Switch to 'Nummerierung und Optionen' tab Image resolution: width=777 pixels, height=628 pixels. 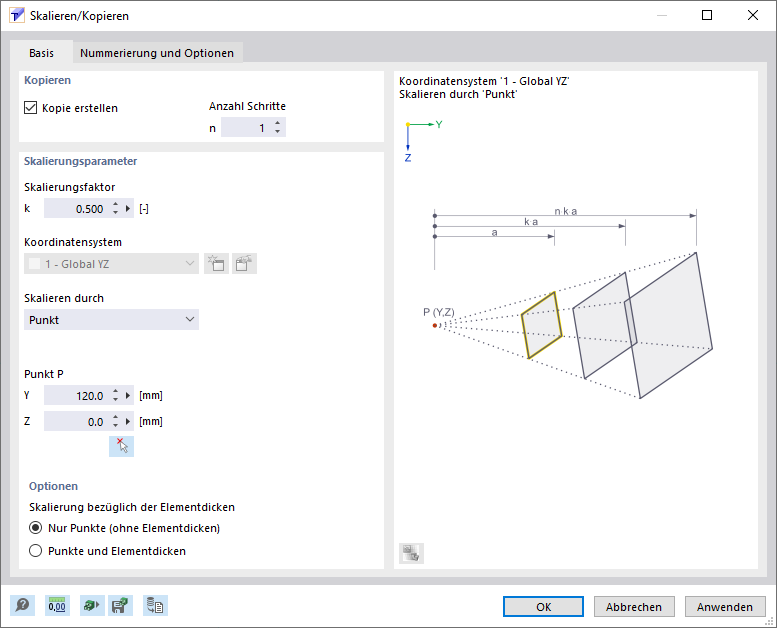(157, 53)
